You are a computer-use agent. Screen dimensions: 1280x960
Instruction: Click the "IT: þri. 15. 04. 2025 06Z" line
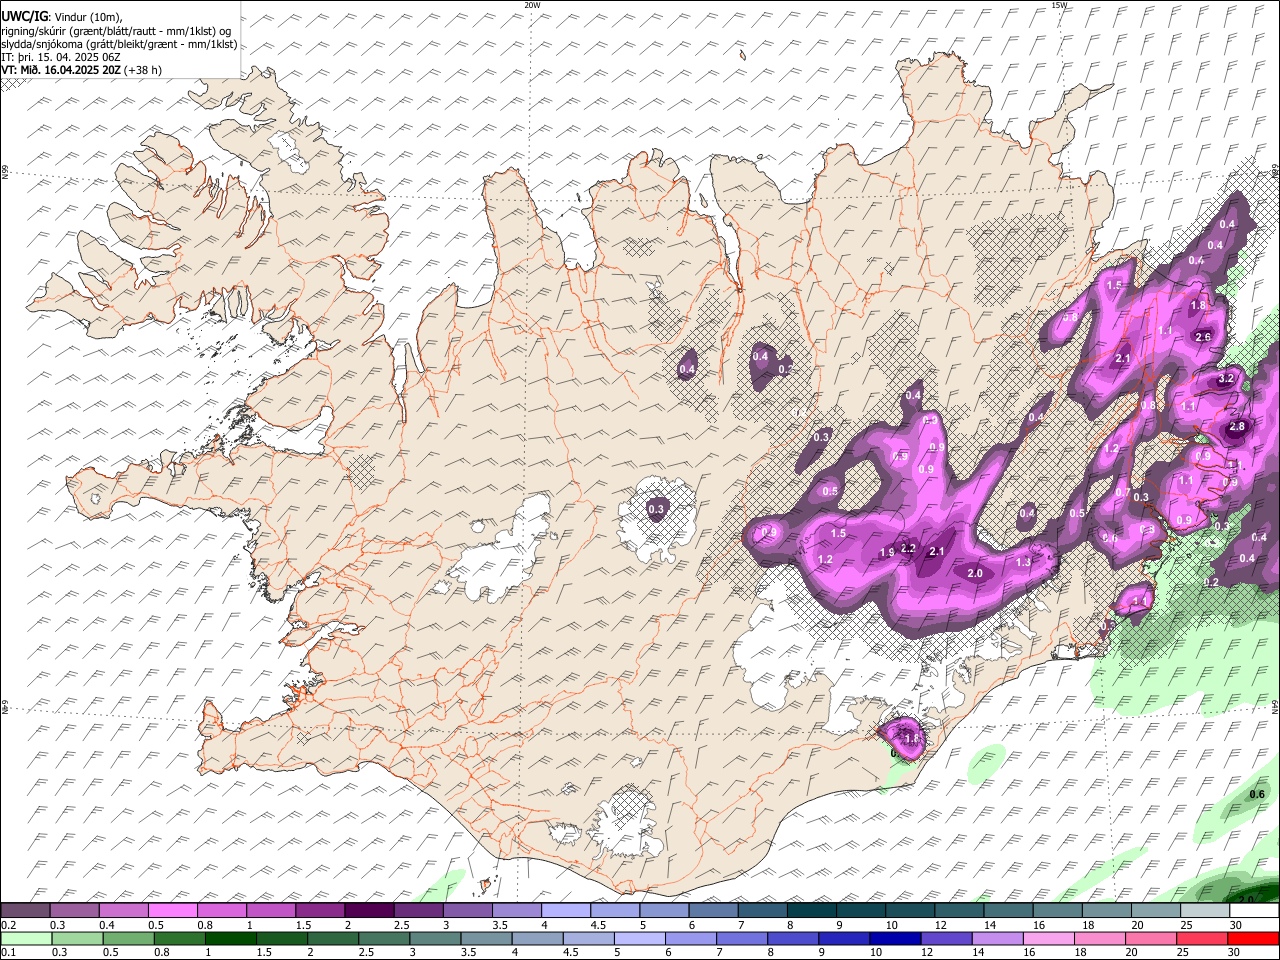(x=60, y=57)
